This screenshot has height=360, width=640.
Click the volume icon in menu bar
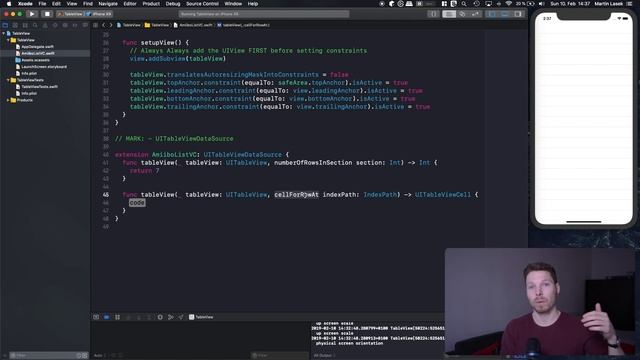542,4
